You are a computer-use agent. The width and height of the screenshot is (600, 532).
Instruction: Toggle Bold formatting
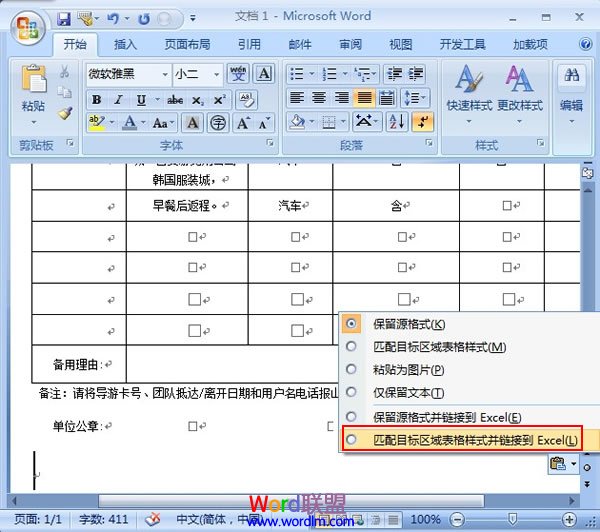[96, 100]
